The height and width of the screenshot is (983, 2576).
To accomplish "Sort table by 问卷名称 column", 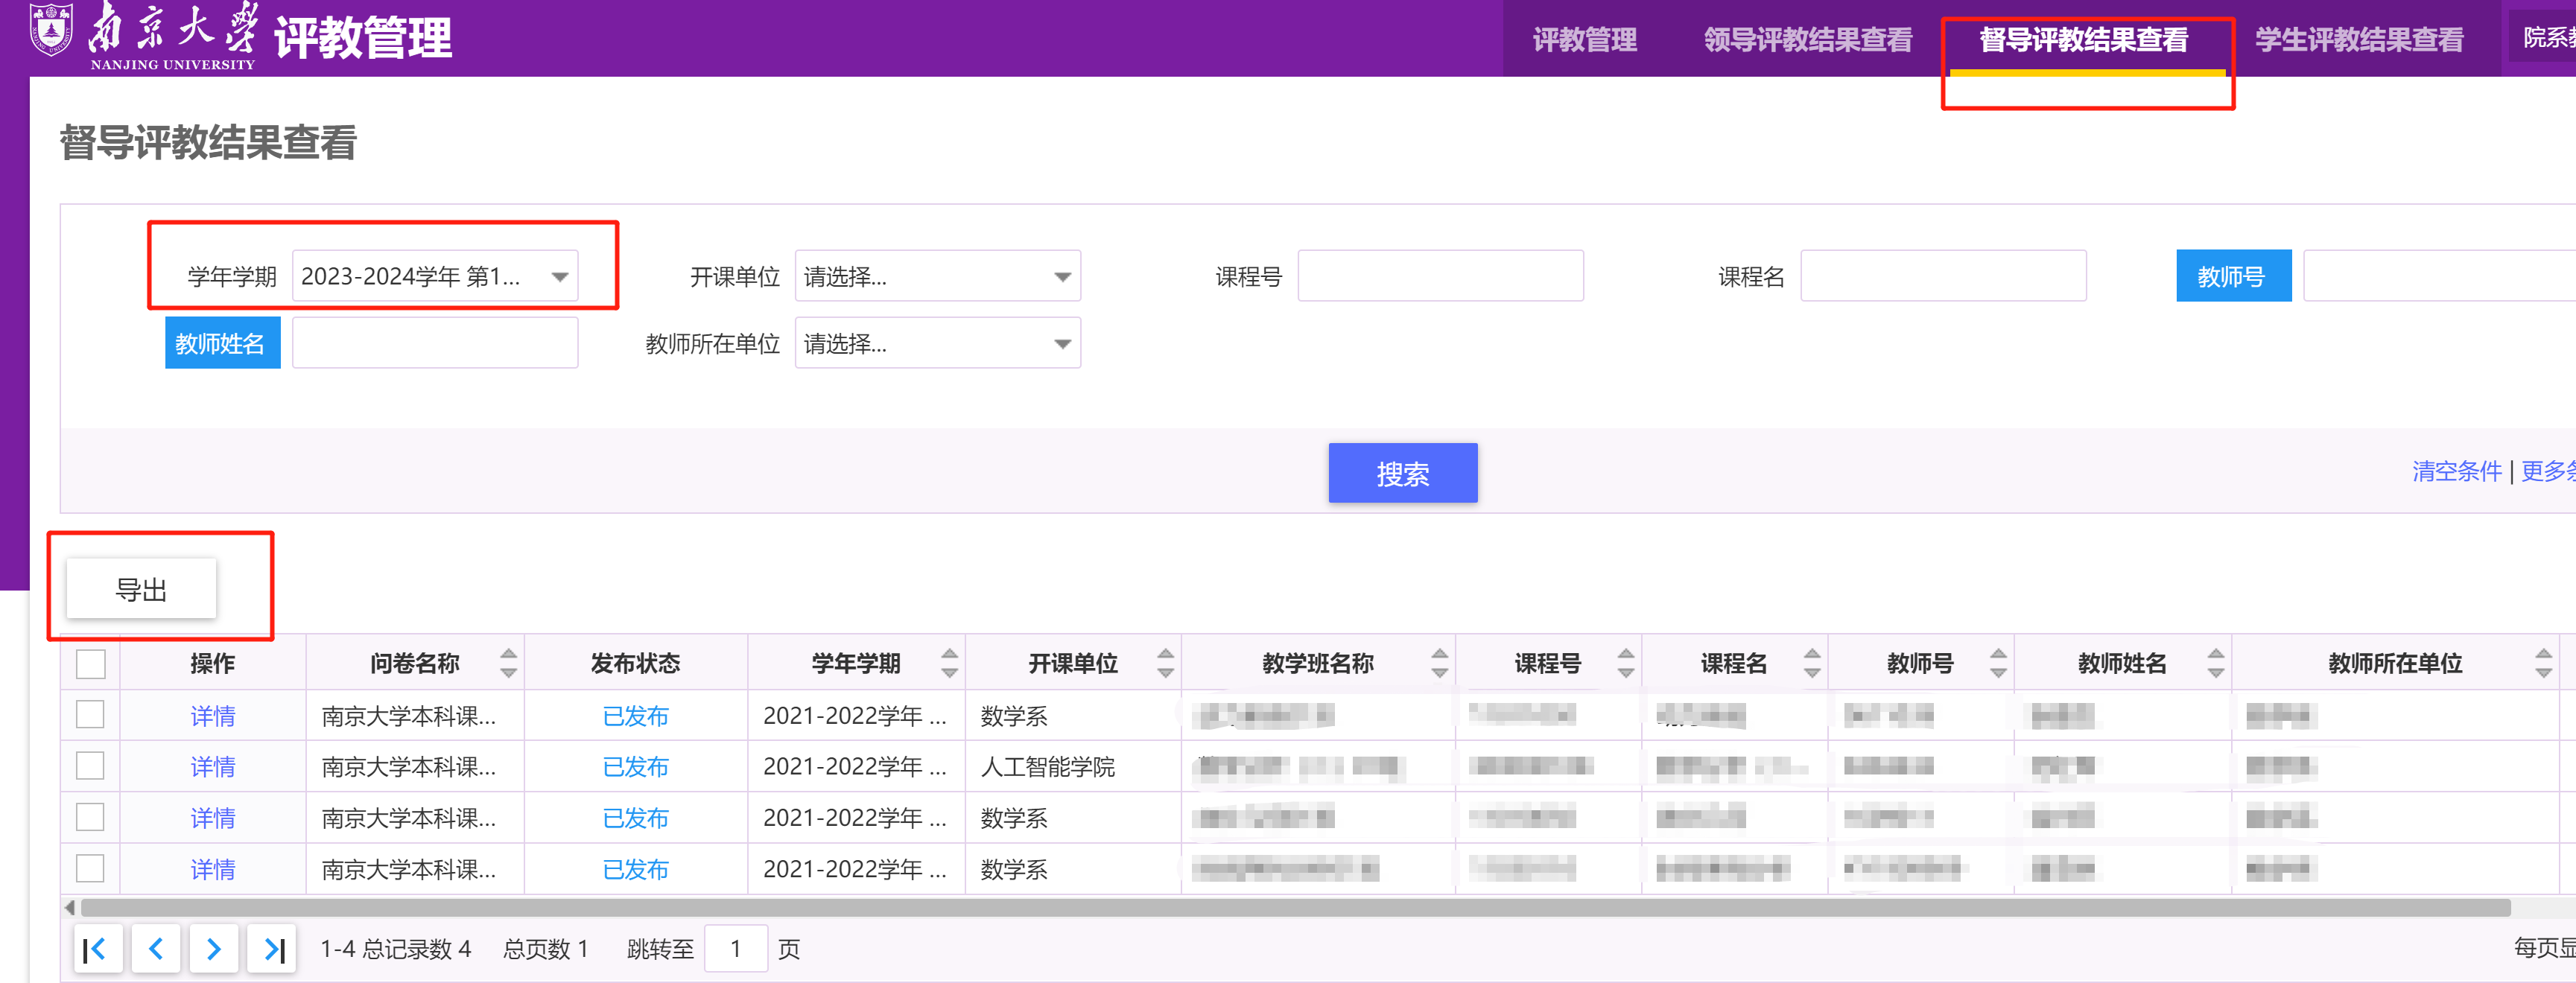I will (x=509, y=663).
